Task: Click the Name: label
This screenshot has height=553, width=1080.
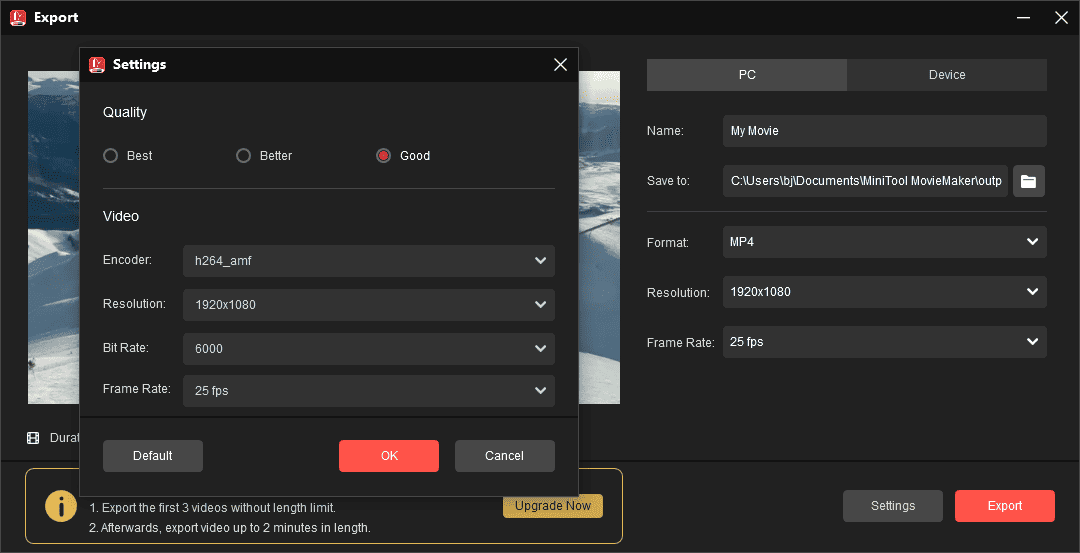Action: click(x=665, y=131)
